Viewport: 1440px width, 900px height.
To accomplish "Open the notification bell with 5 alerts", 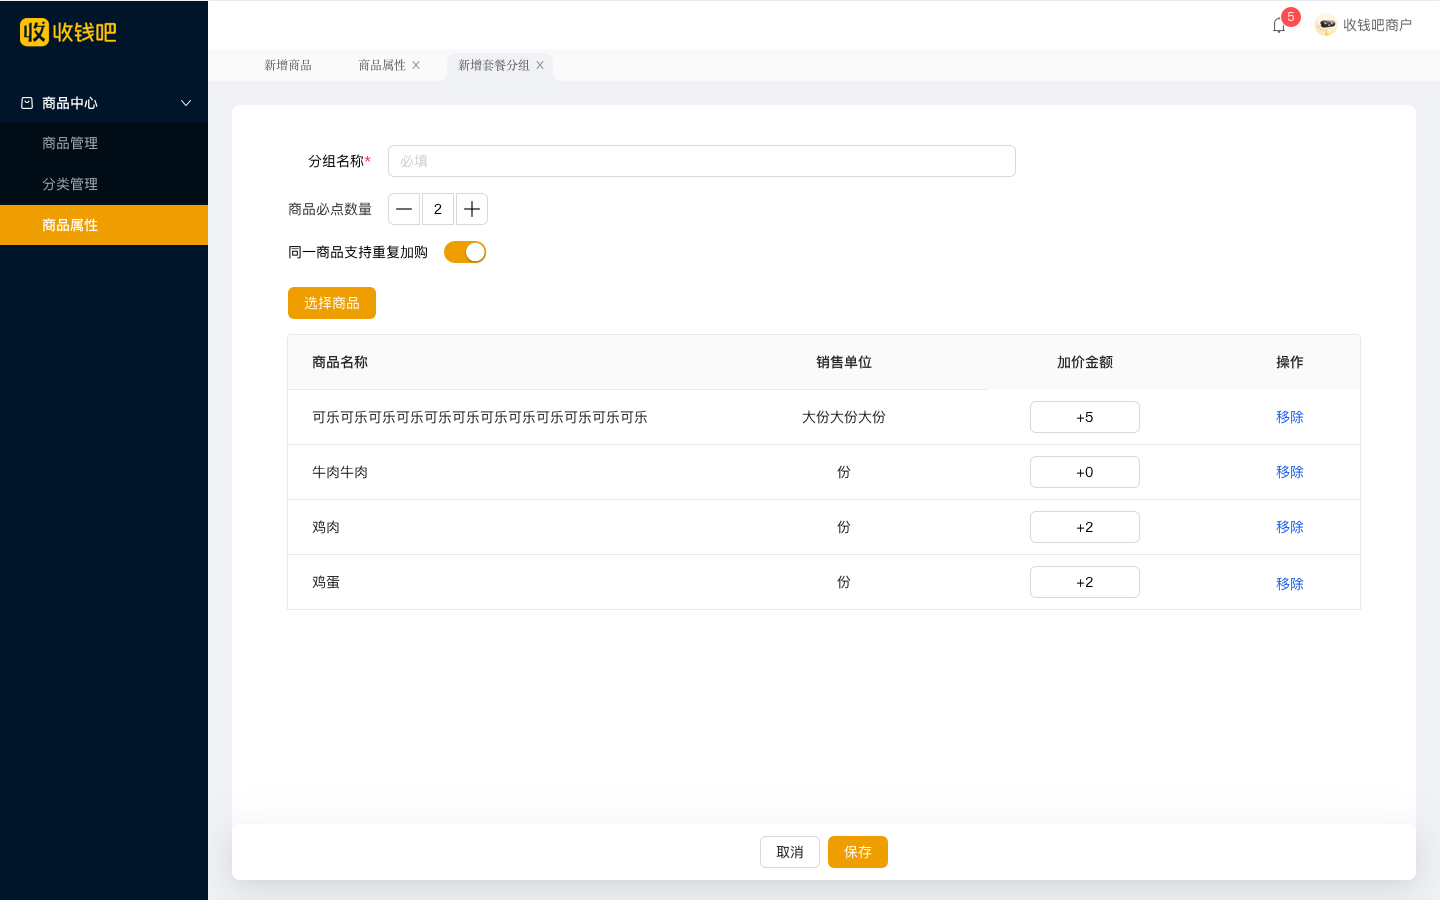I will (x=1278, y=25).
